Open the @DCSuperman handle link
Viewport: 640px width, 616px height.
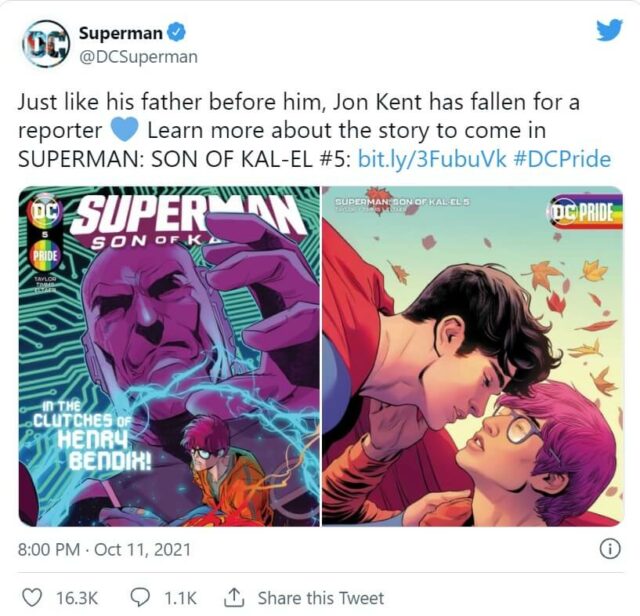[x=138, y=56]
